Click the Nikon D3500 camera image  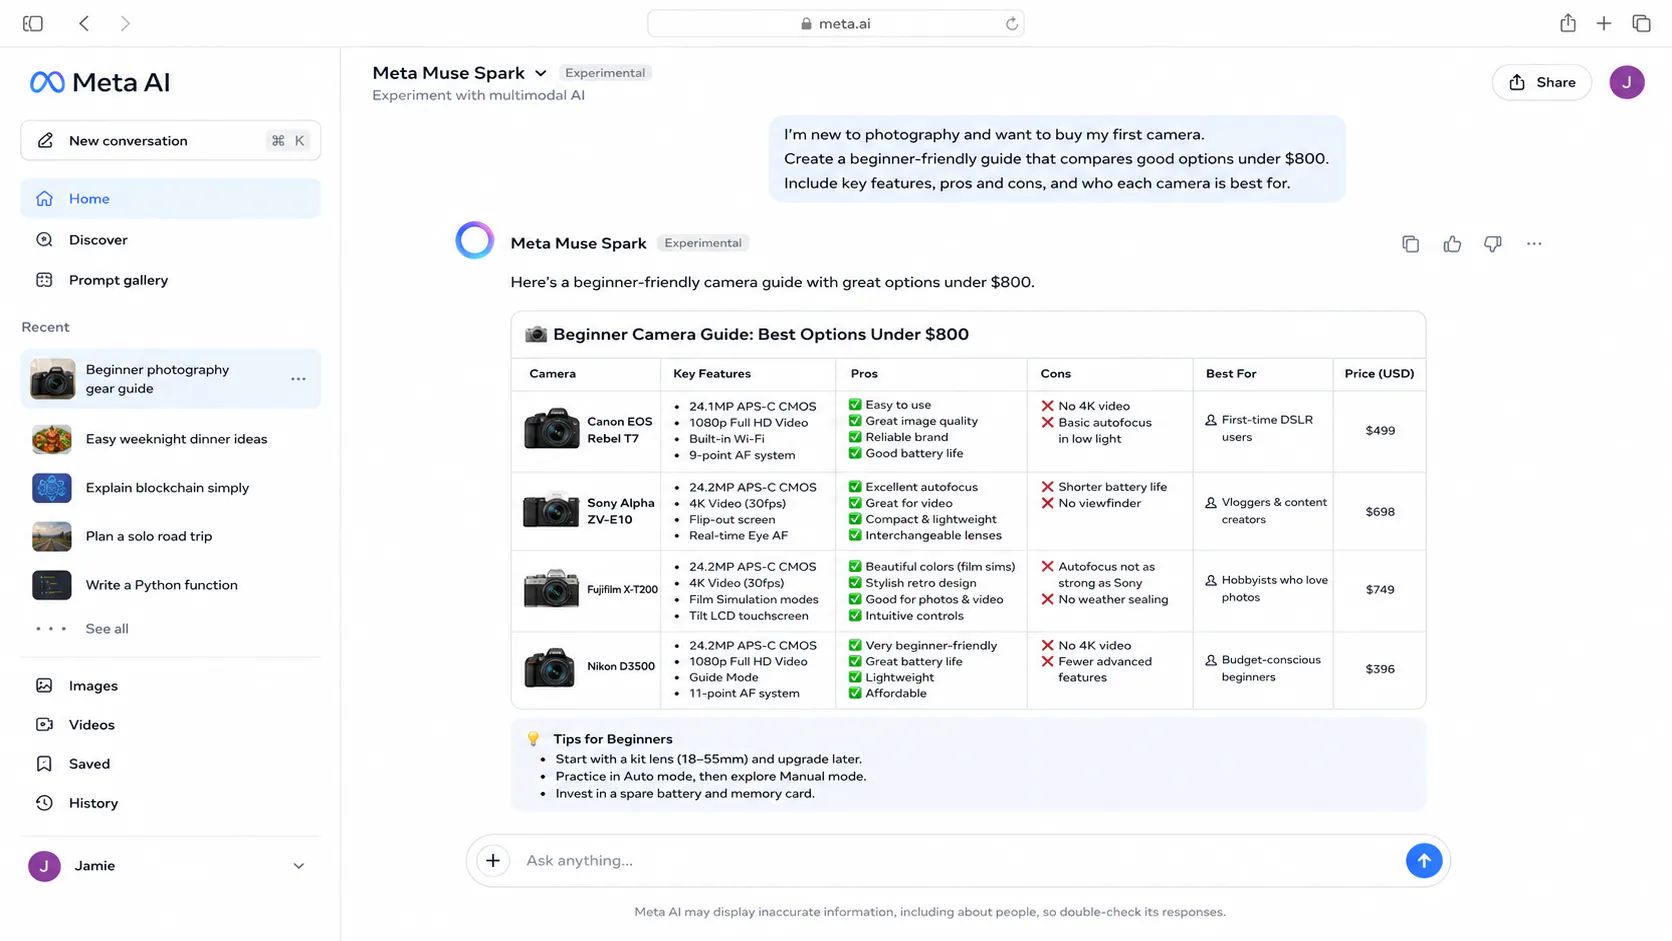[x=551, y=668]
